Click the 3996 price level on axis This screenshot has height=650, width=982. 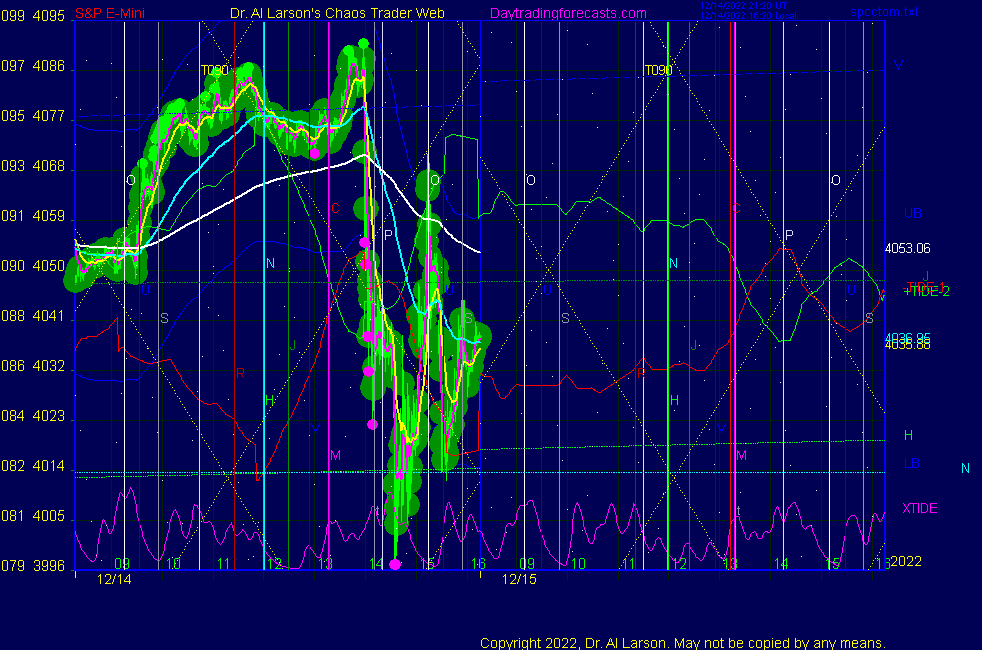tap(49, 566)
